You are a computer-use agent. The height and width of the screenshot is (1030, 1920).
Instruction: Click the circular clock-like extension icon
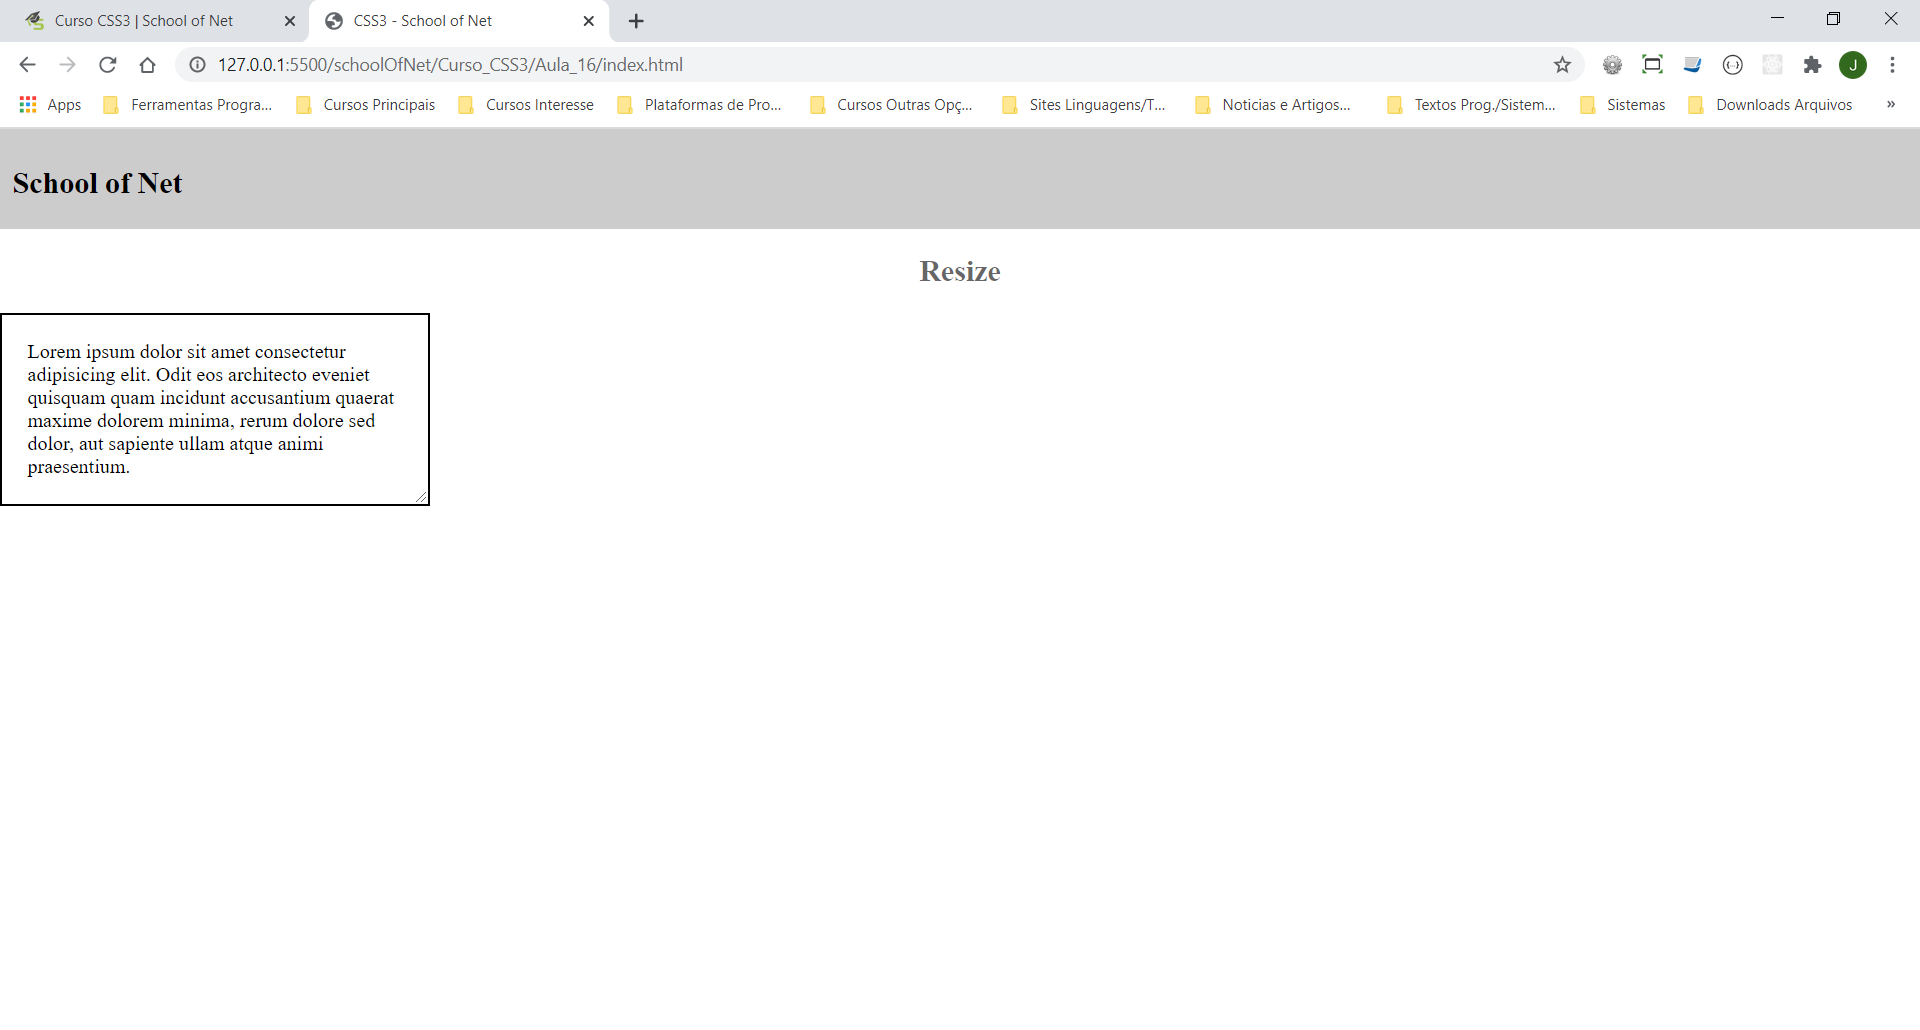point(1732,65)
